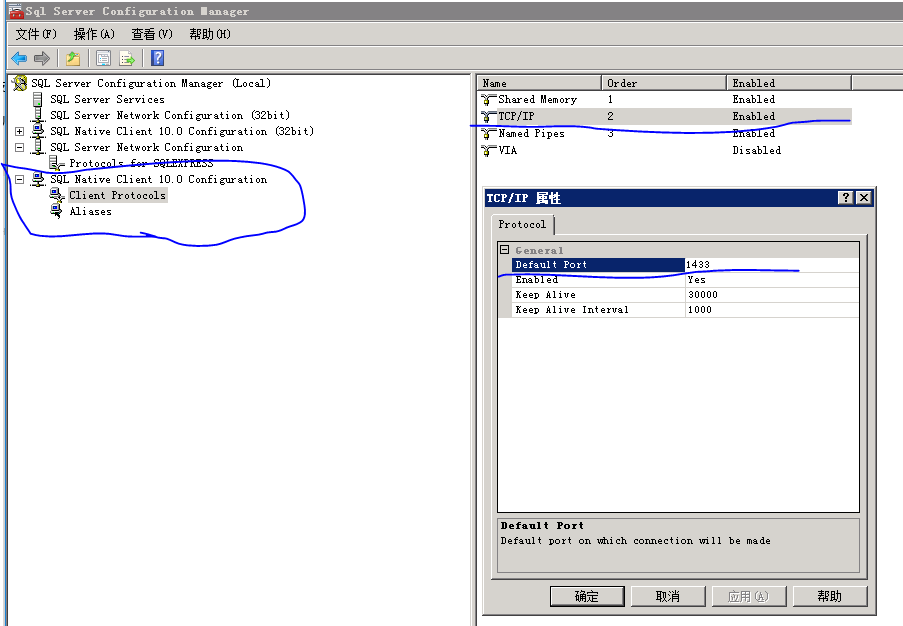Select the Keep Alive property label

(545, 294)
